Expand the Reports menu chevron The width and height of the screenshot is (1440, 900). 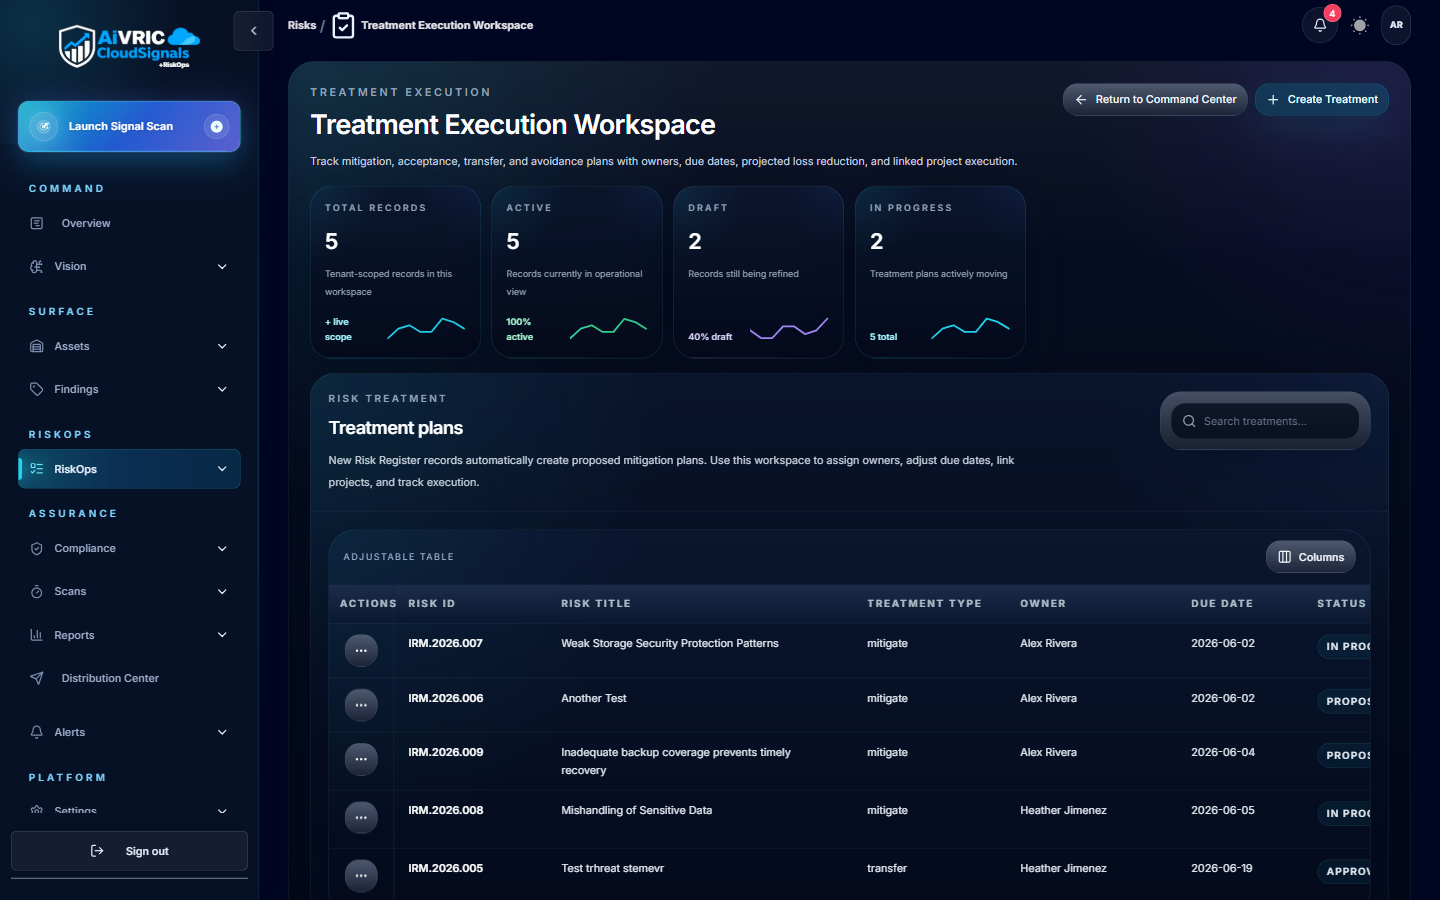pyautogui.click(x=222, y=635)
